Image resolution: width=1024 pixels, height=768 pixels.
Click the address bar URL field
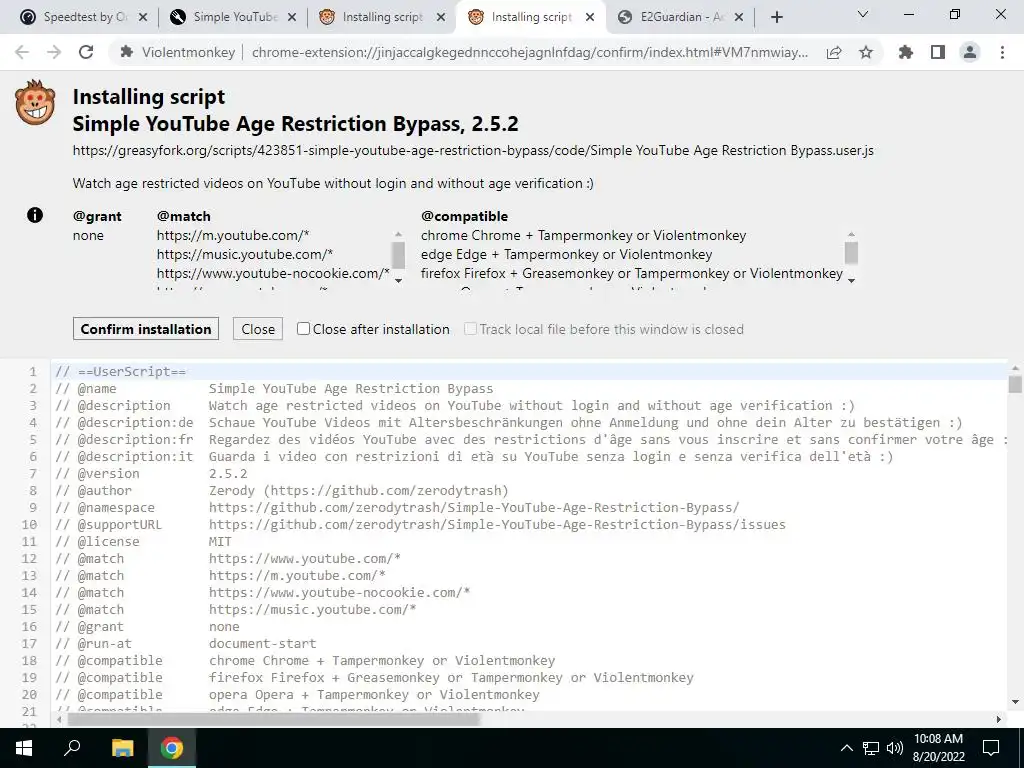pyautogui.click(x=529, y=52)
